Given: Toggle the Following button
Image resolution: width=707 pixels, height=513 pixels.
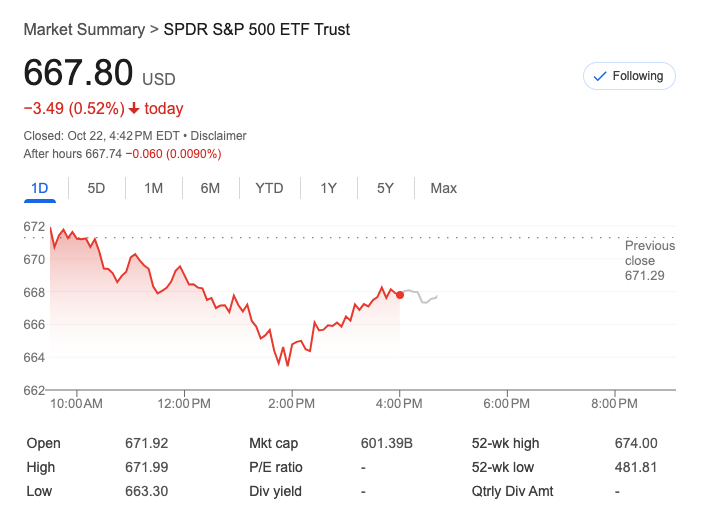Looking at the screenshot, I should coord(629,76).
